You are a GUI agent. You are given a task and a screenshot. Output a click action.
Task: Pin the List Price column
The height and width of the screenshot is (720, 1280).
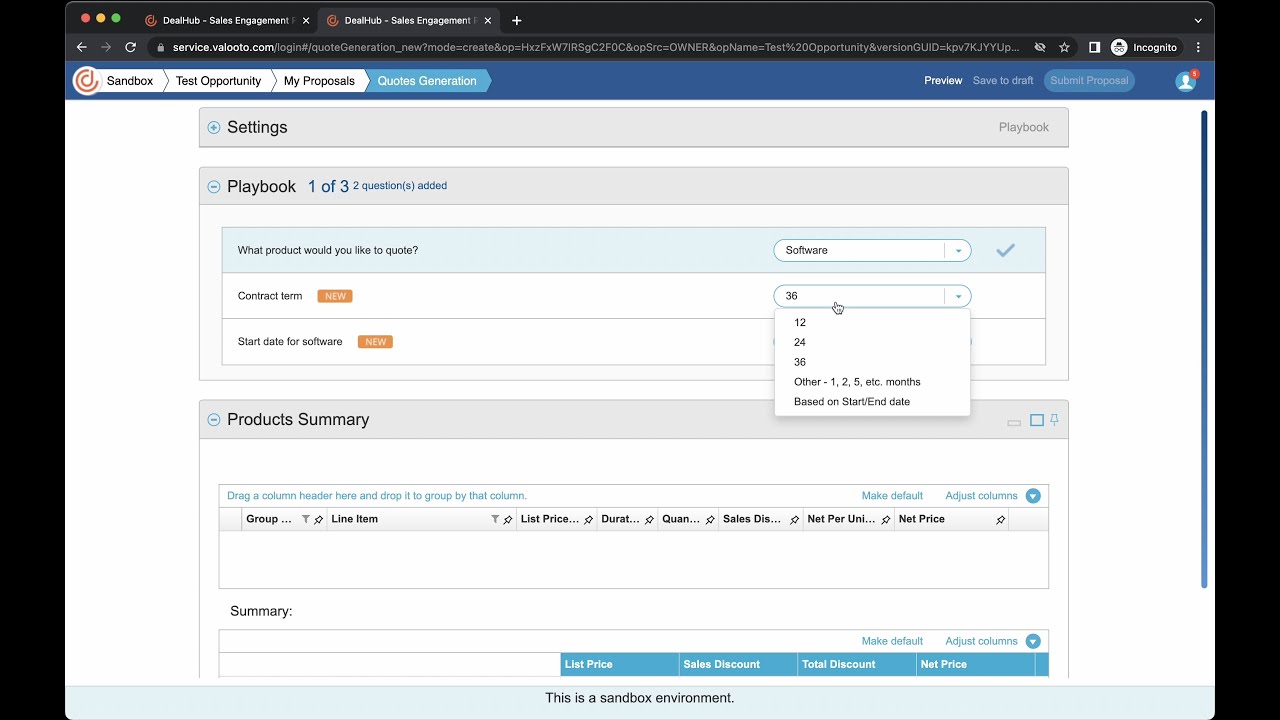(x=589, y=520)
